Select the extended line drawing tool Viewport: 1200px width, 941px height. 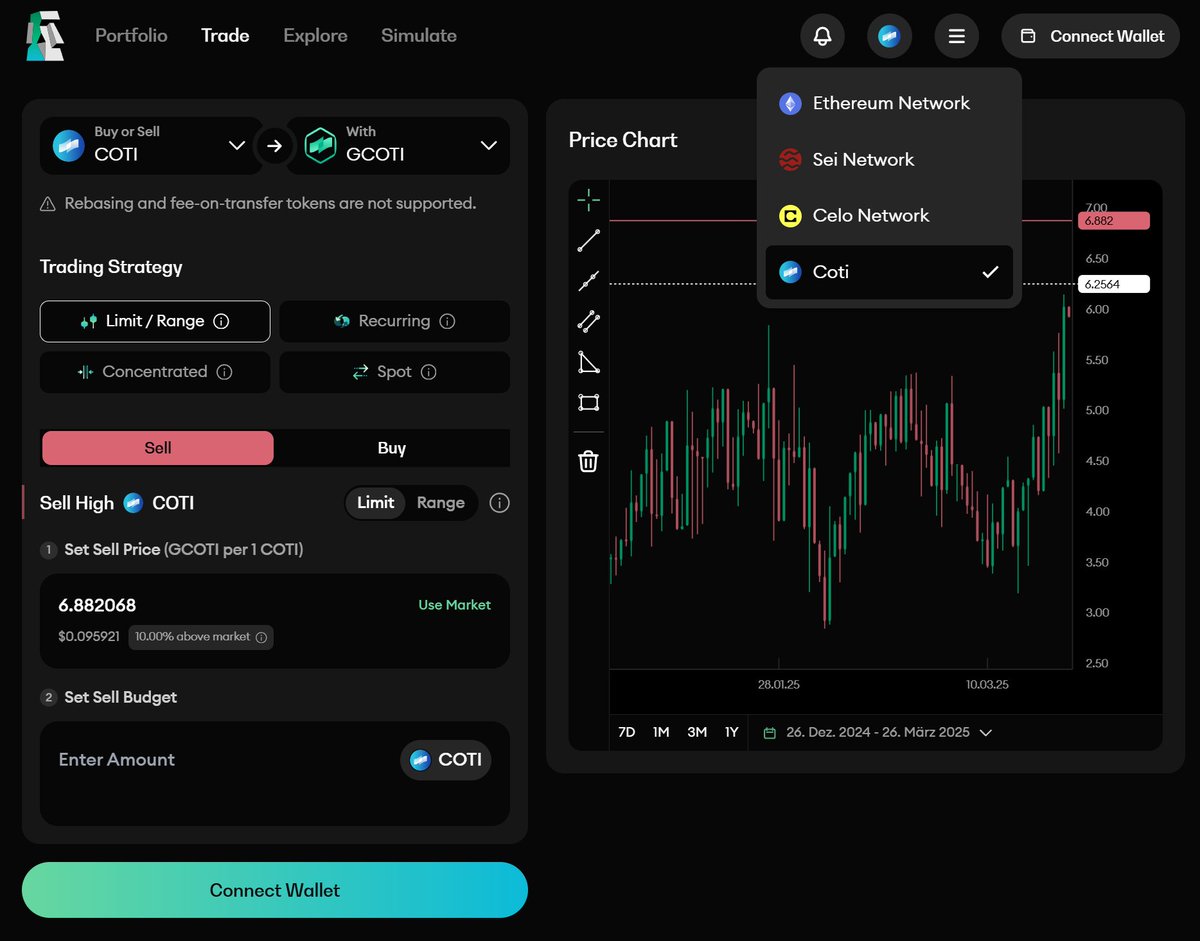tap(589, 281)
